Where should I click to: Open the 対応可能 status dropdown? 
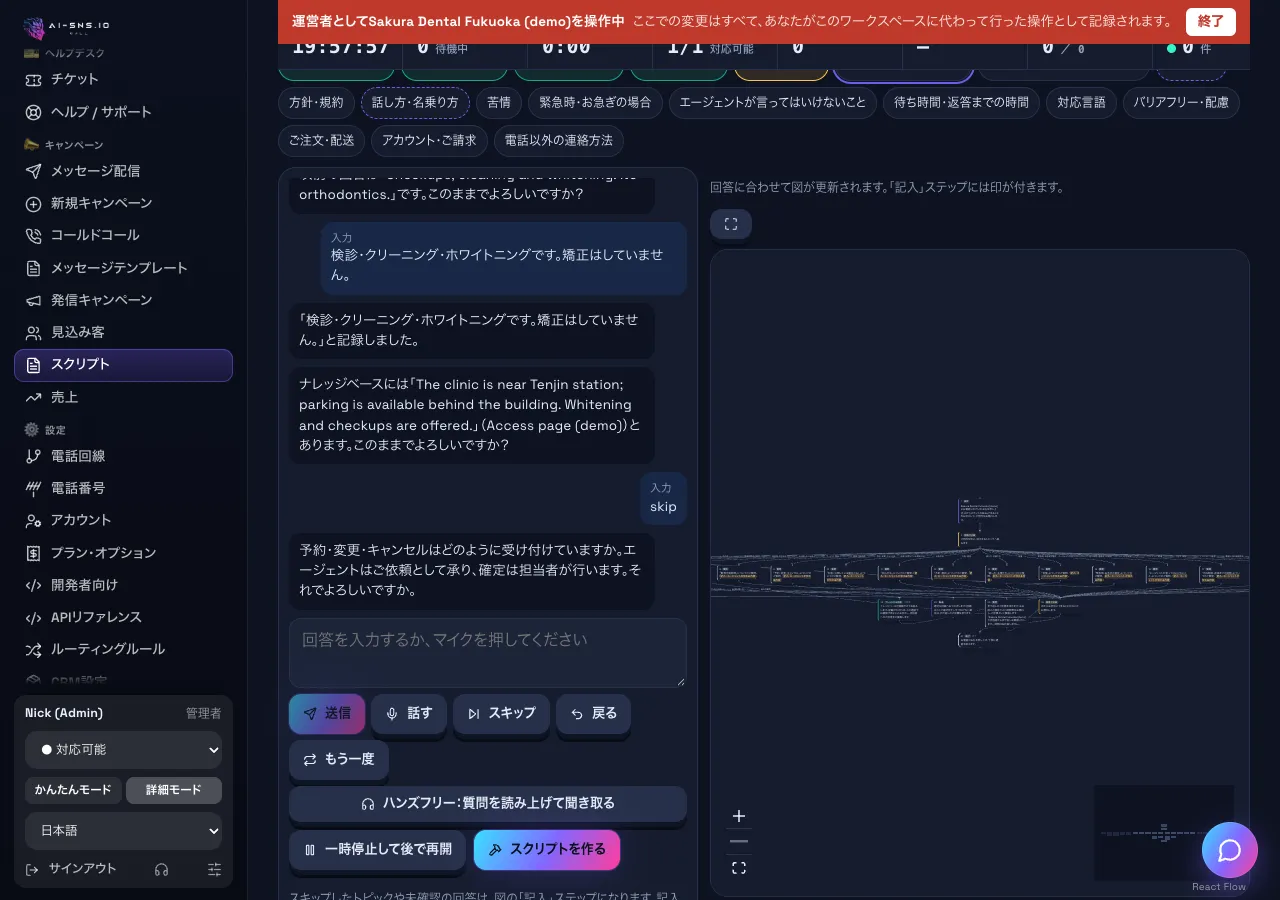(124, 750)
